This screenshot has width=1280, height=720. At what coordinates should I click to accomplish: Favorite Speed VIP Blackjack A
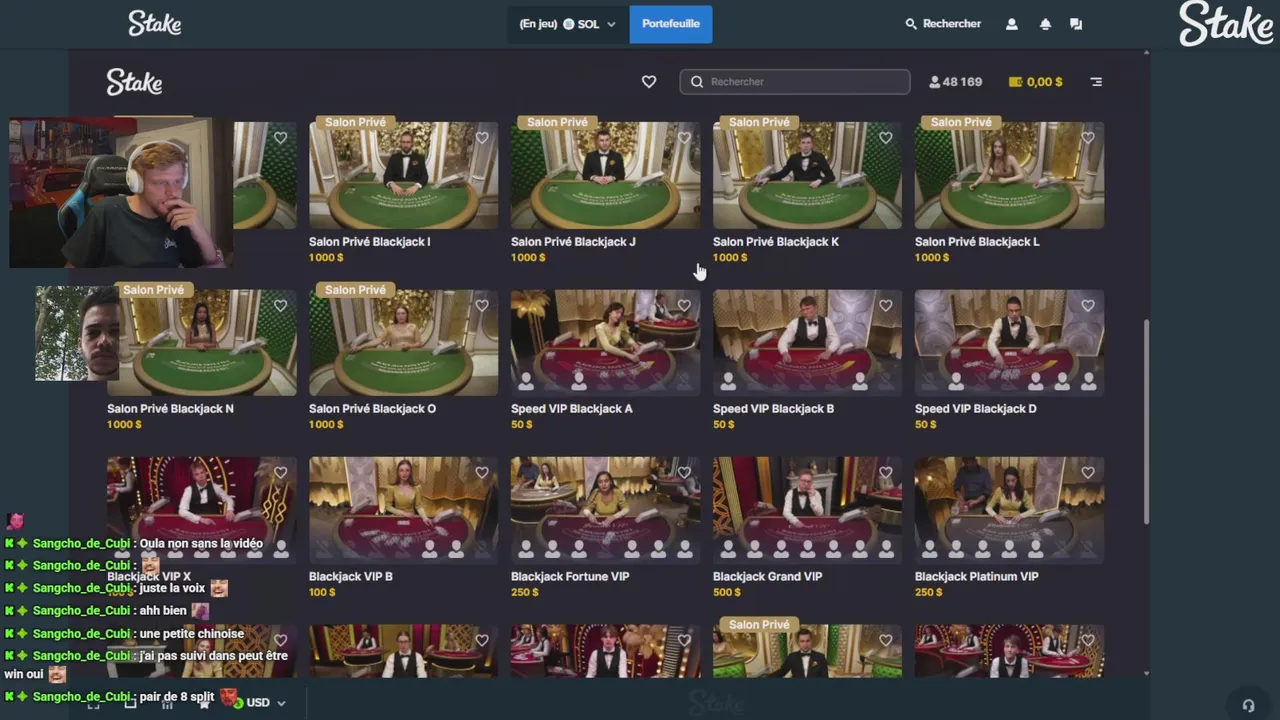[684, 306]
